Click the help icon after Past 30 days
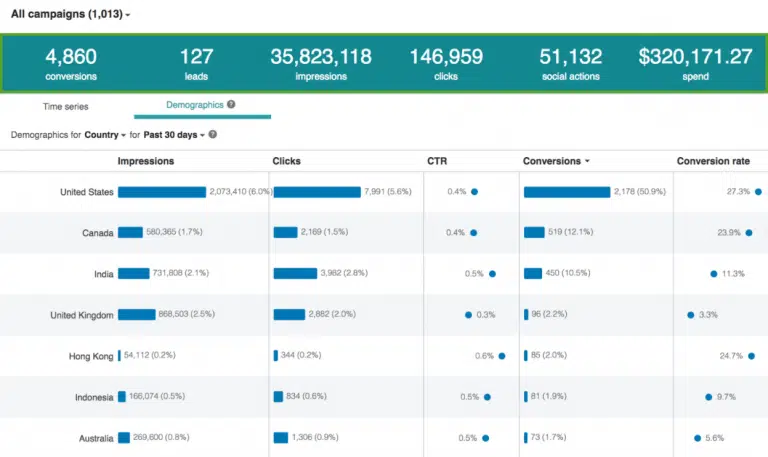This screenshot has height=457, width=768. [x=212, y=134]
